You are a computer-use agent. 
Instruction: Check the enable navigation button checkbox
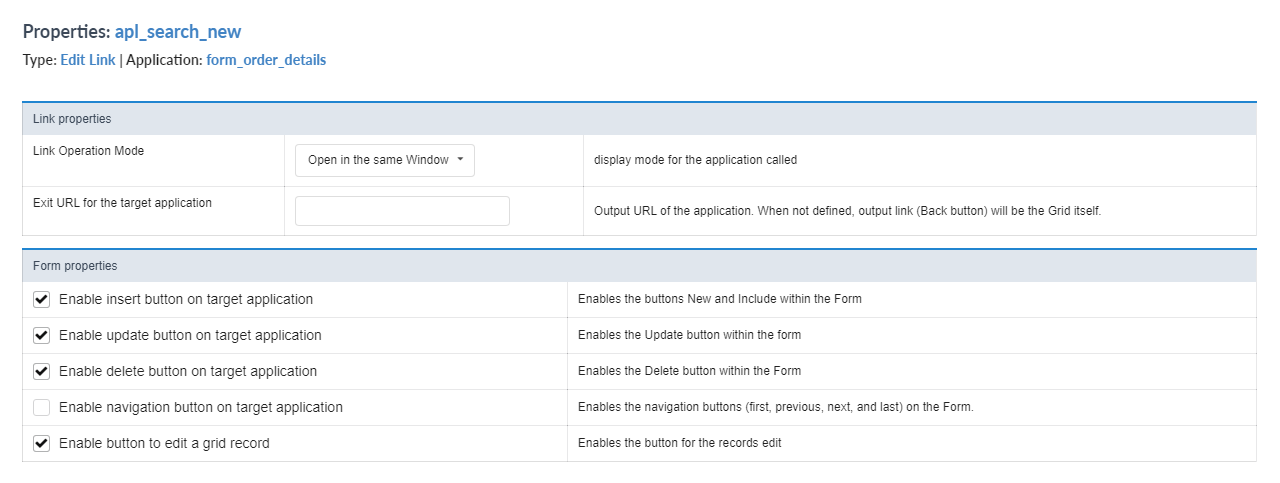(42, 407)
